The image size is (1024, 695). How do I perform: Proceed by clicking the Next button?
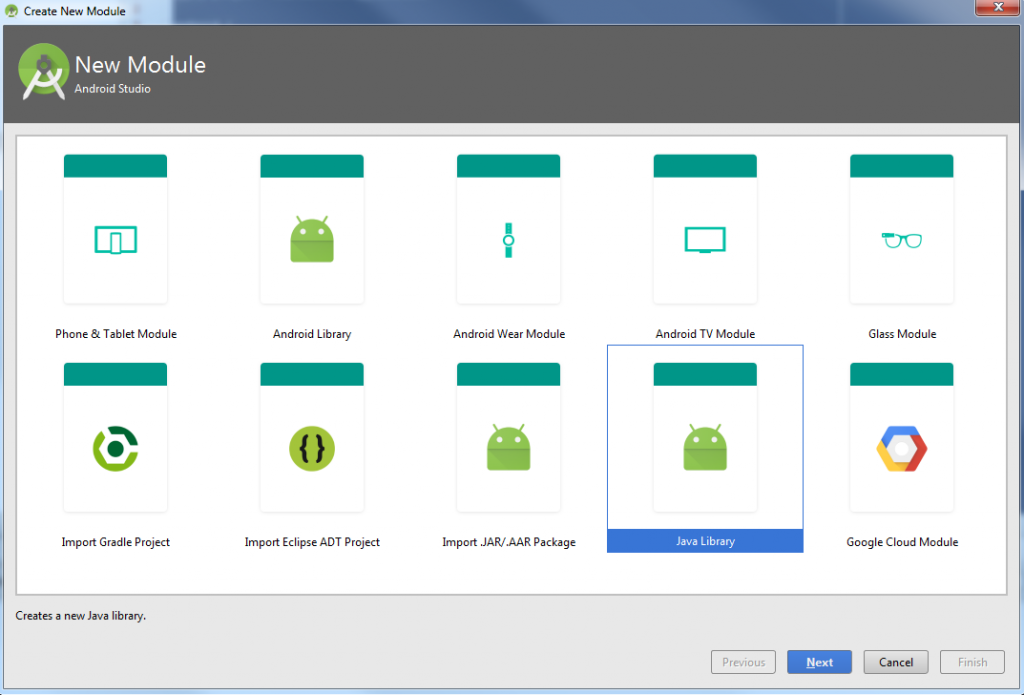pyautogui.click(x=819, y=662)
